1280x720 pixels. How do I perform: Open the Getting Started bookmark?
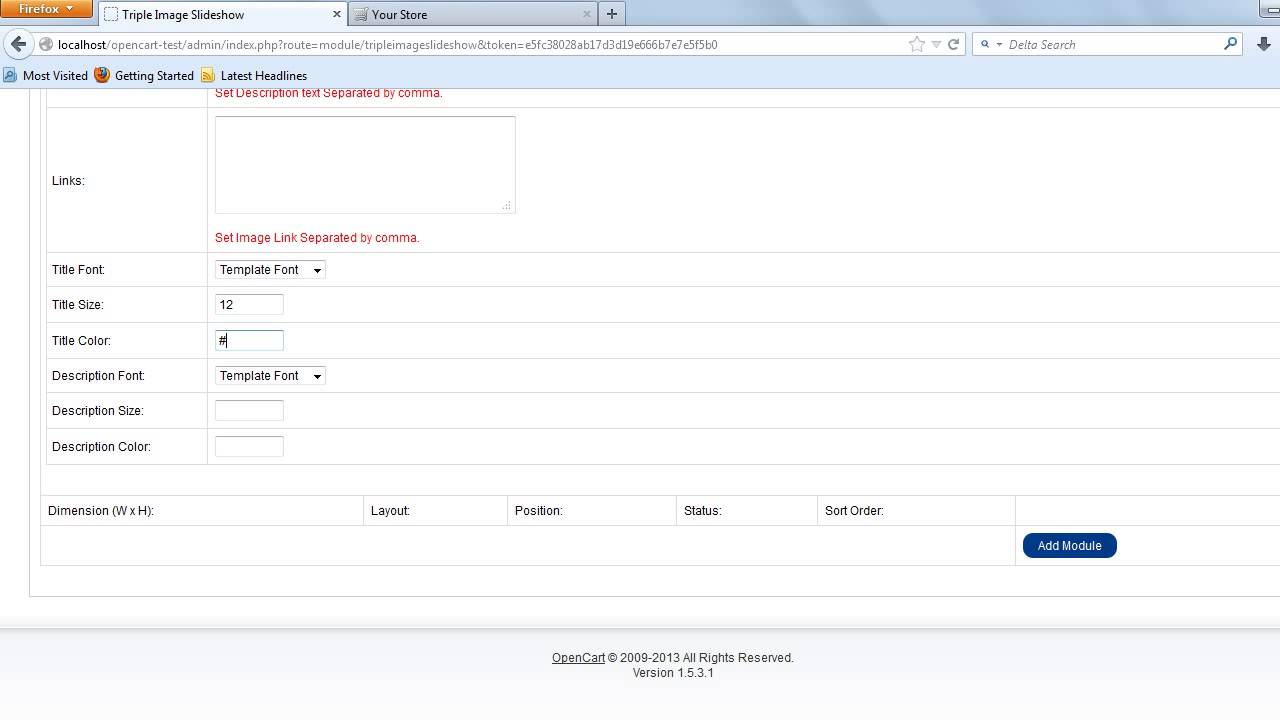point(144,75)
